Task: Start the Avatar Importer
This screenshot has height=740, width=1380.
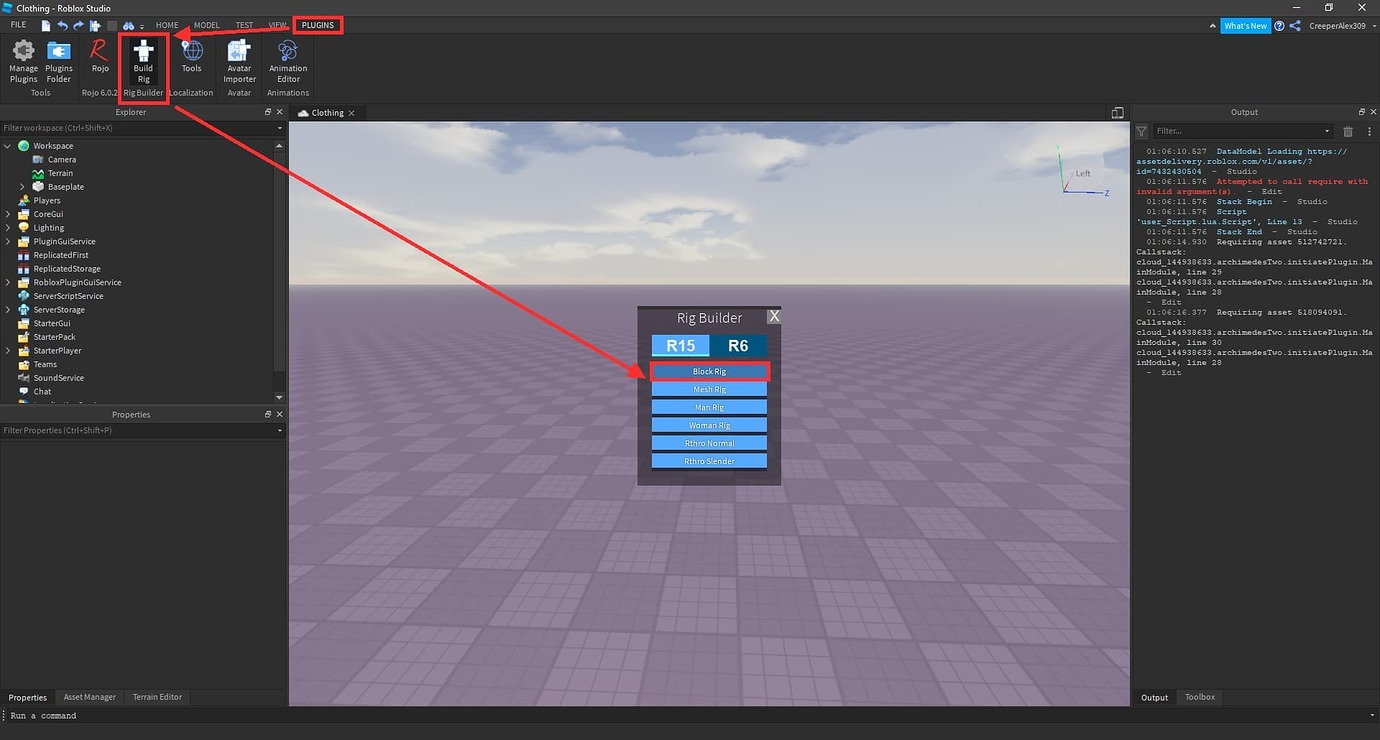Action: [x=239, y=58]
